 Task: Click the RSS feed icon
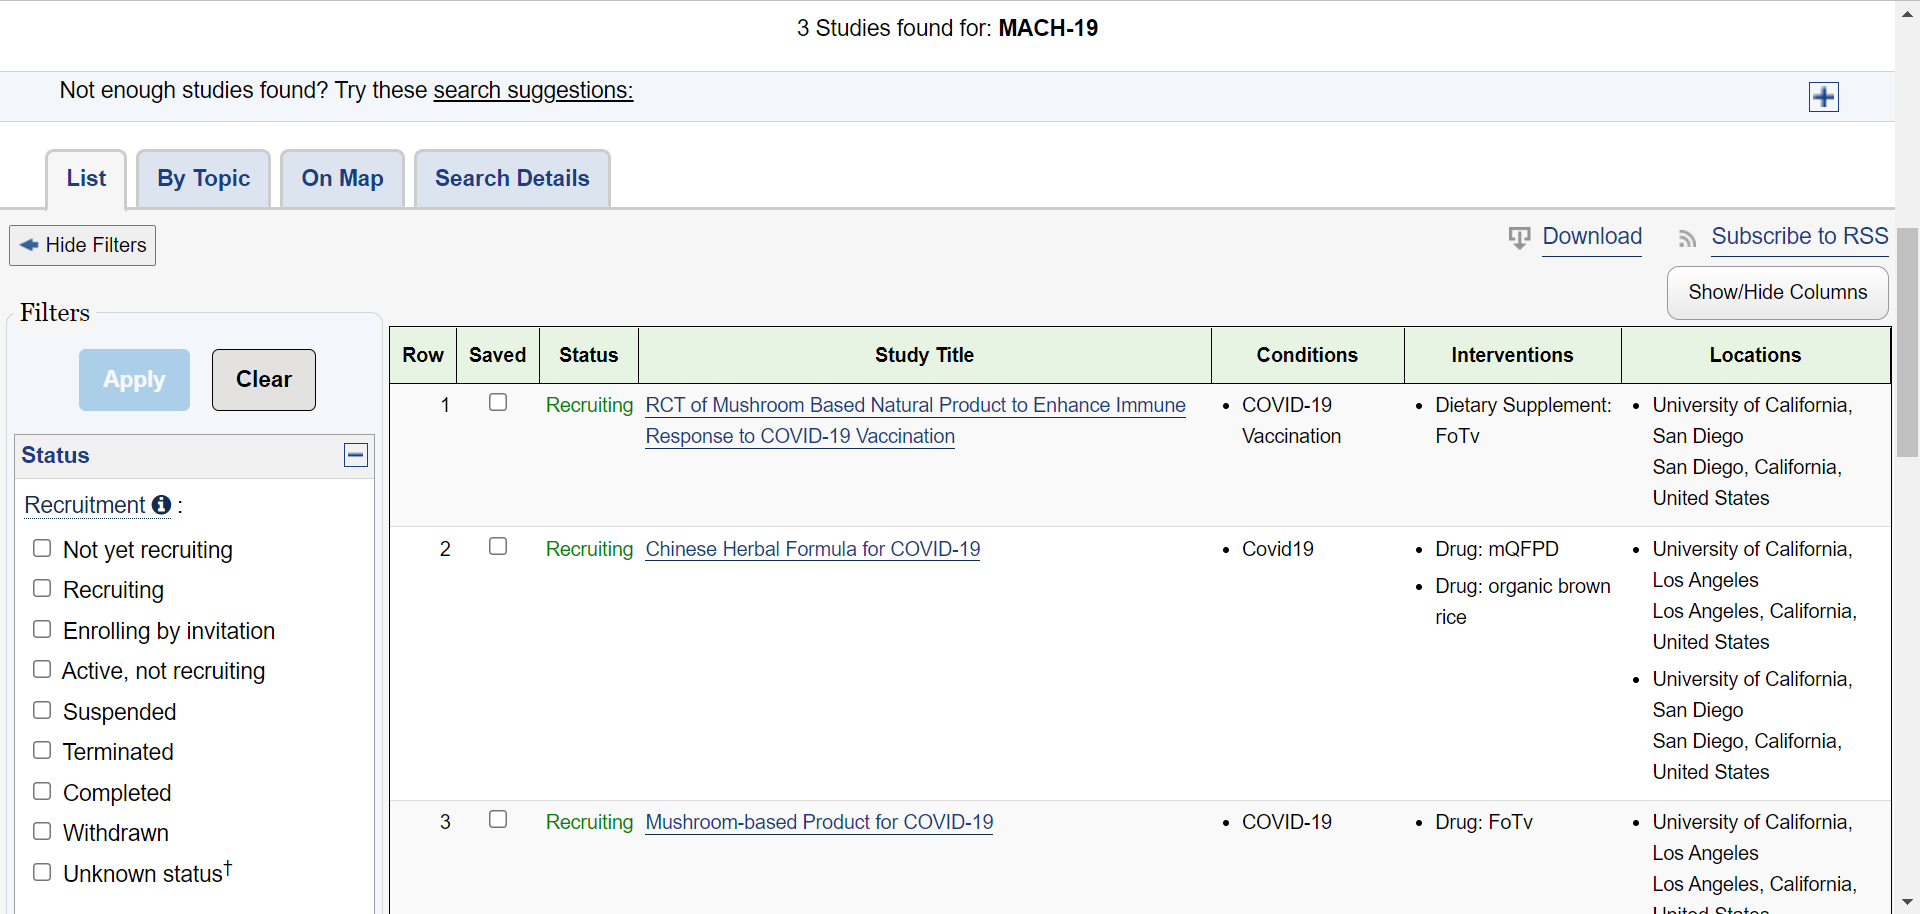[1687, 238]
